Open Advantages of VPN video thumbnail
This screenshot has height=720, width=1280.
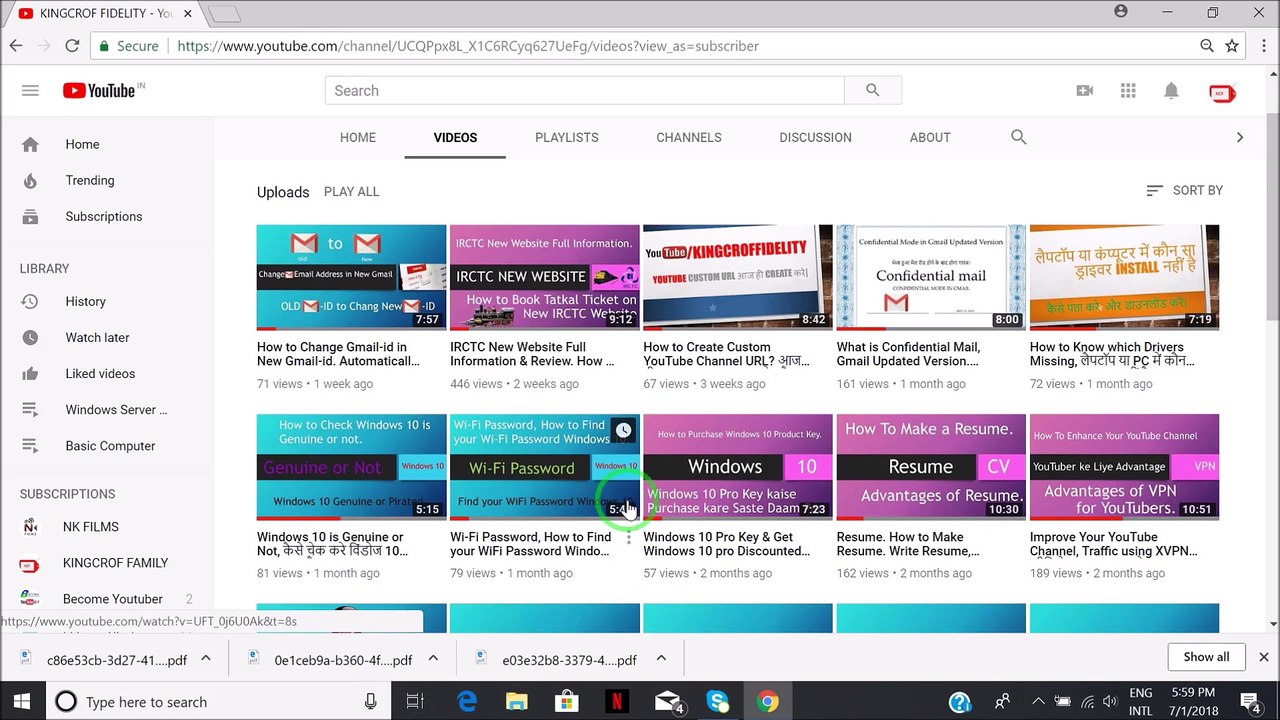tap(1124, 467)
